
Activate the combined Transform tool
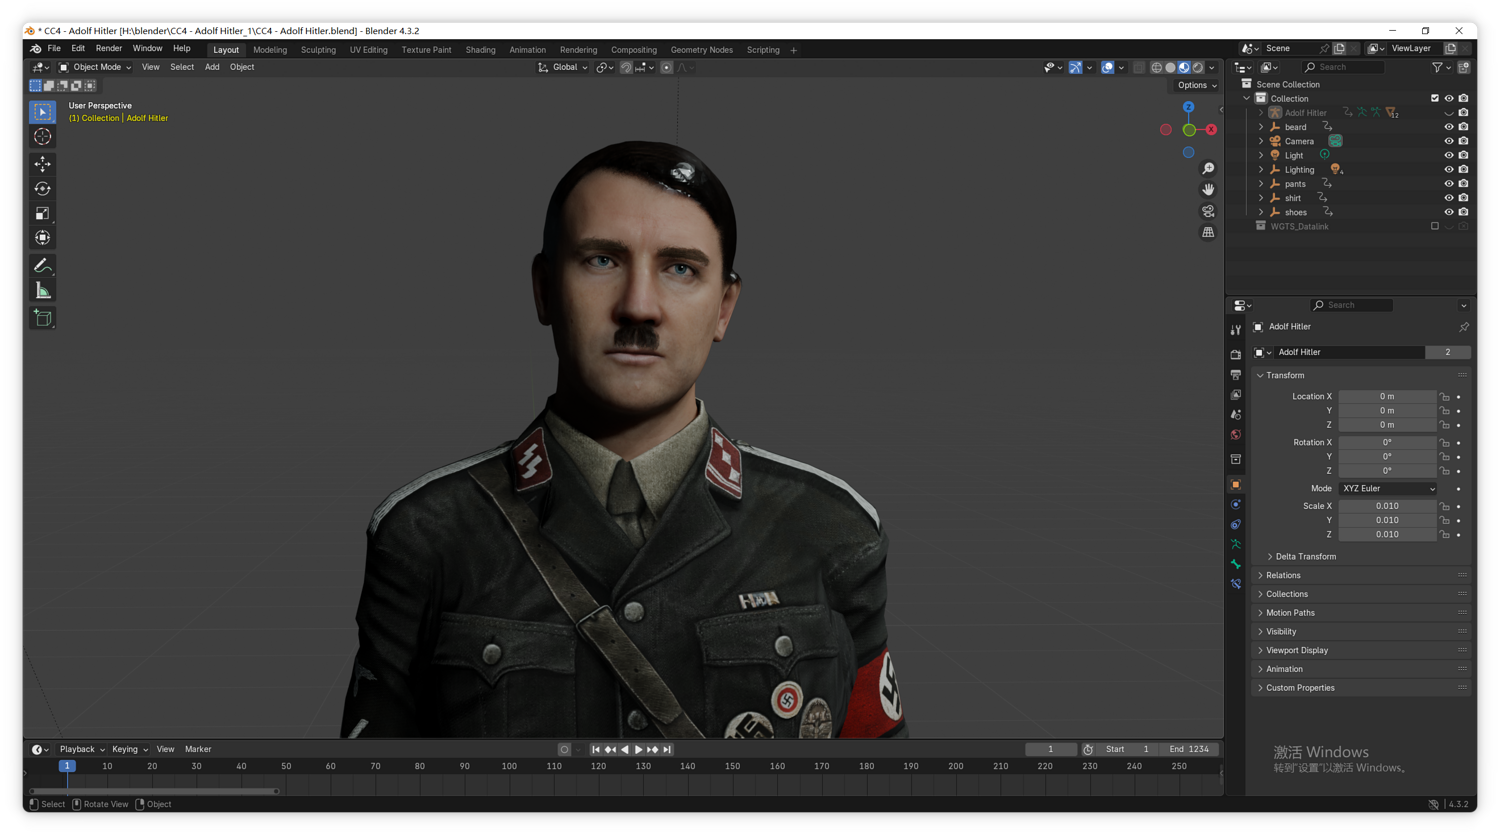[42, 238]
